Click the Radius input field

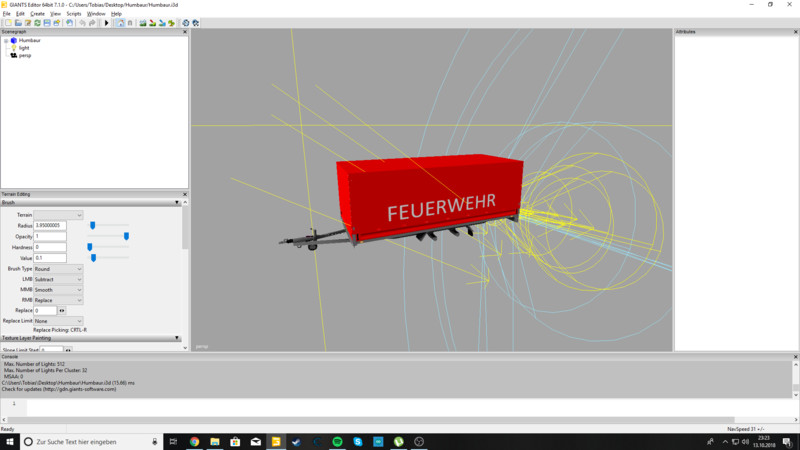(49, 226)
